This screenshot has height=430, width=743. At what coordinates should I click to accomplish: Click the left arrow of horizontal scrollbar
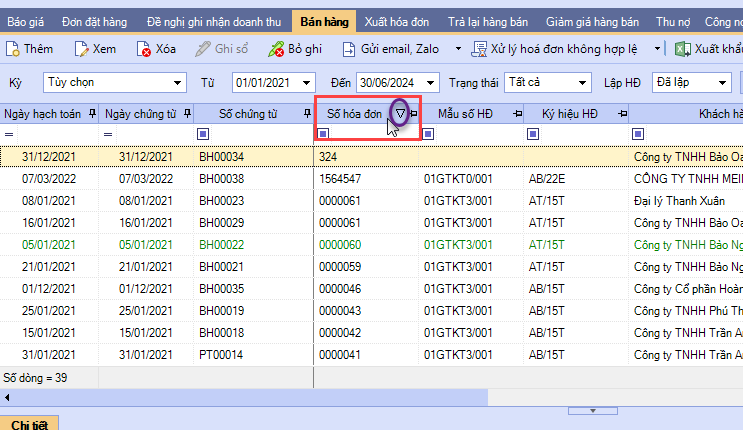pos(7,397)
